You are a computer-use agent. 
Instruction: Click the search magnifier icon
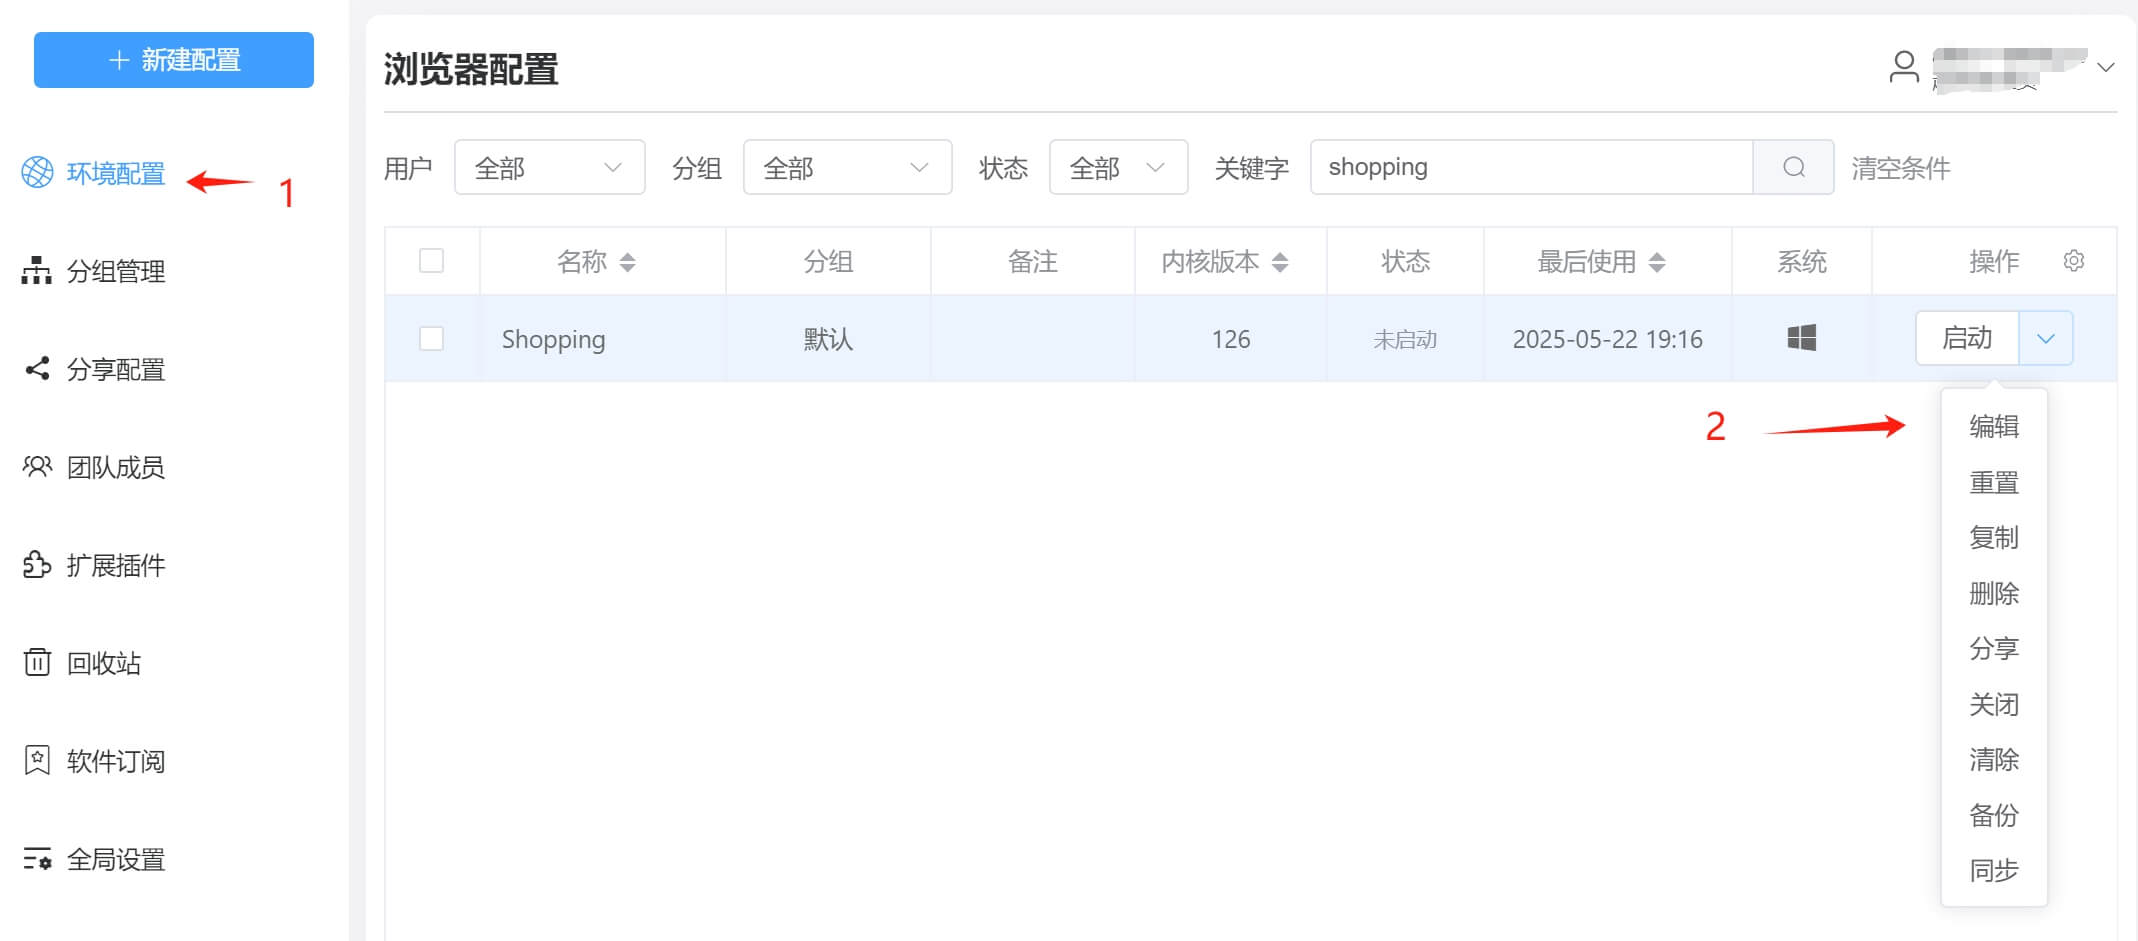pos(1793,167)
